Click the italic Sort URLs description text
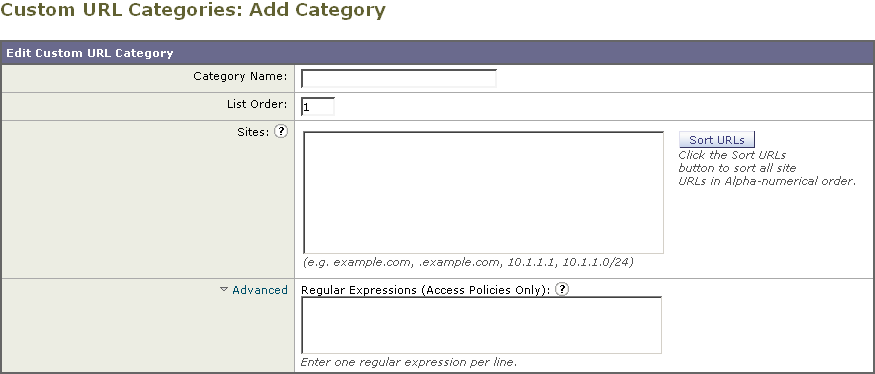This screenshot has height=374, width=875. pyautogui.click(x=767, y=168)
